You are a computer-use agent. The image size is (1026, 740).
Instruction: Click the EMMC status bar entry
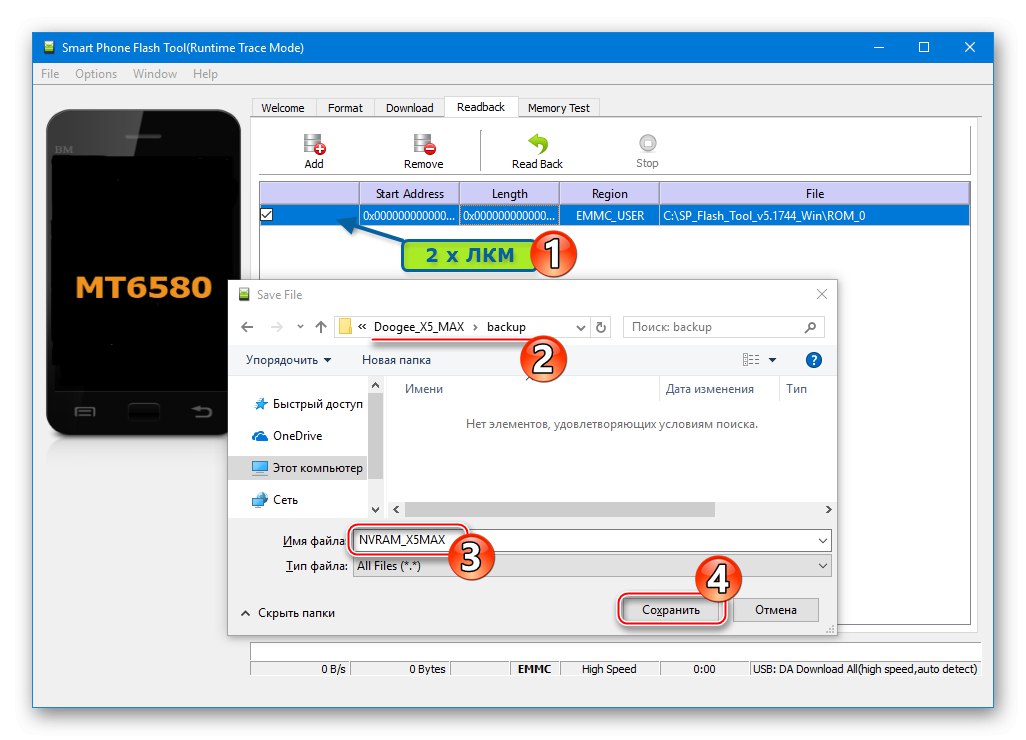[535, 669]
